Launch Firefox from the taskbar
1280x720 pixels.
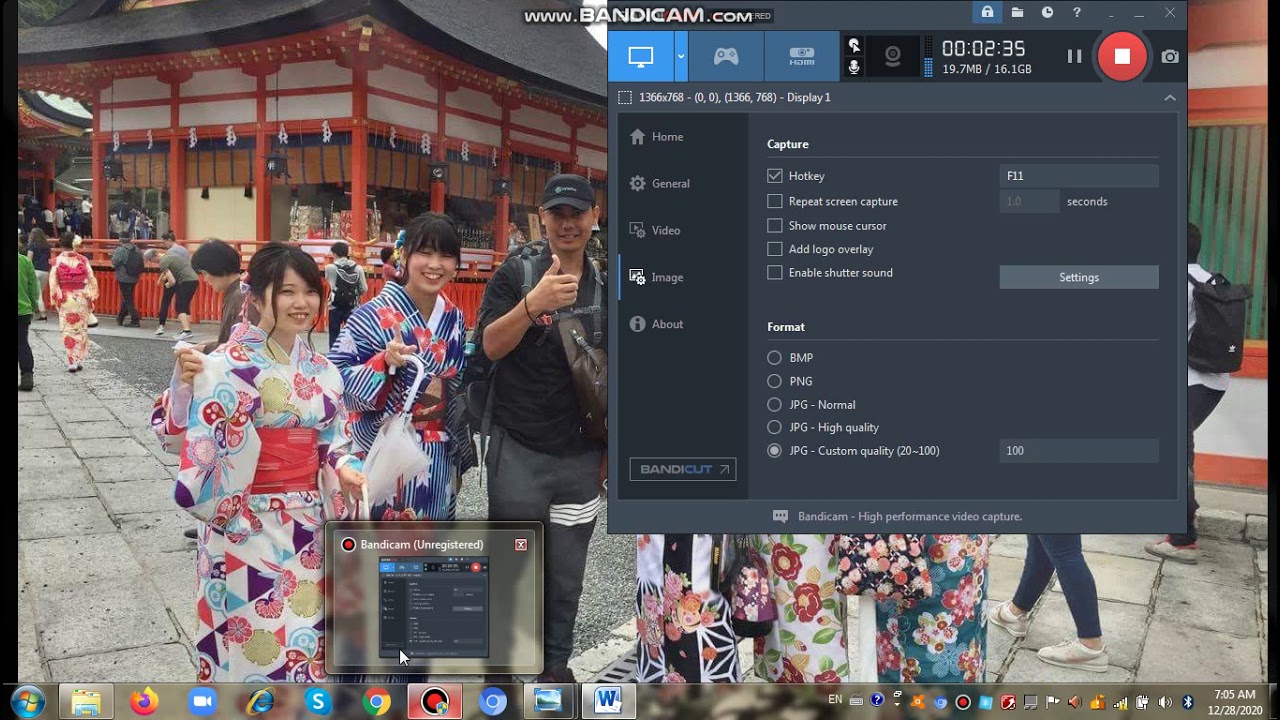click(144, 702)
